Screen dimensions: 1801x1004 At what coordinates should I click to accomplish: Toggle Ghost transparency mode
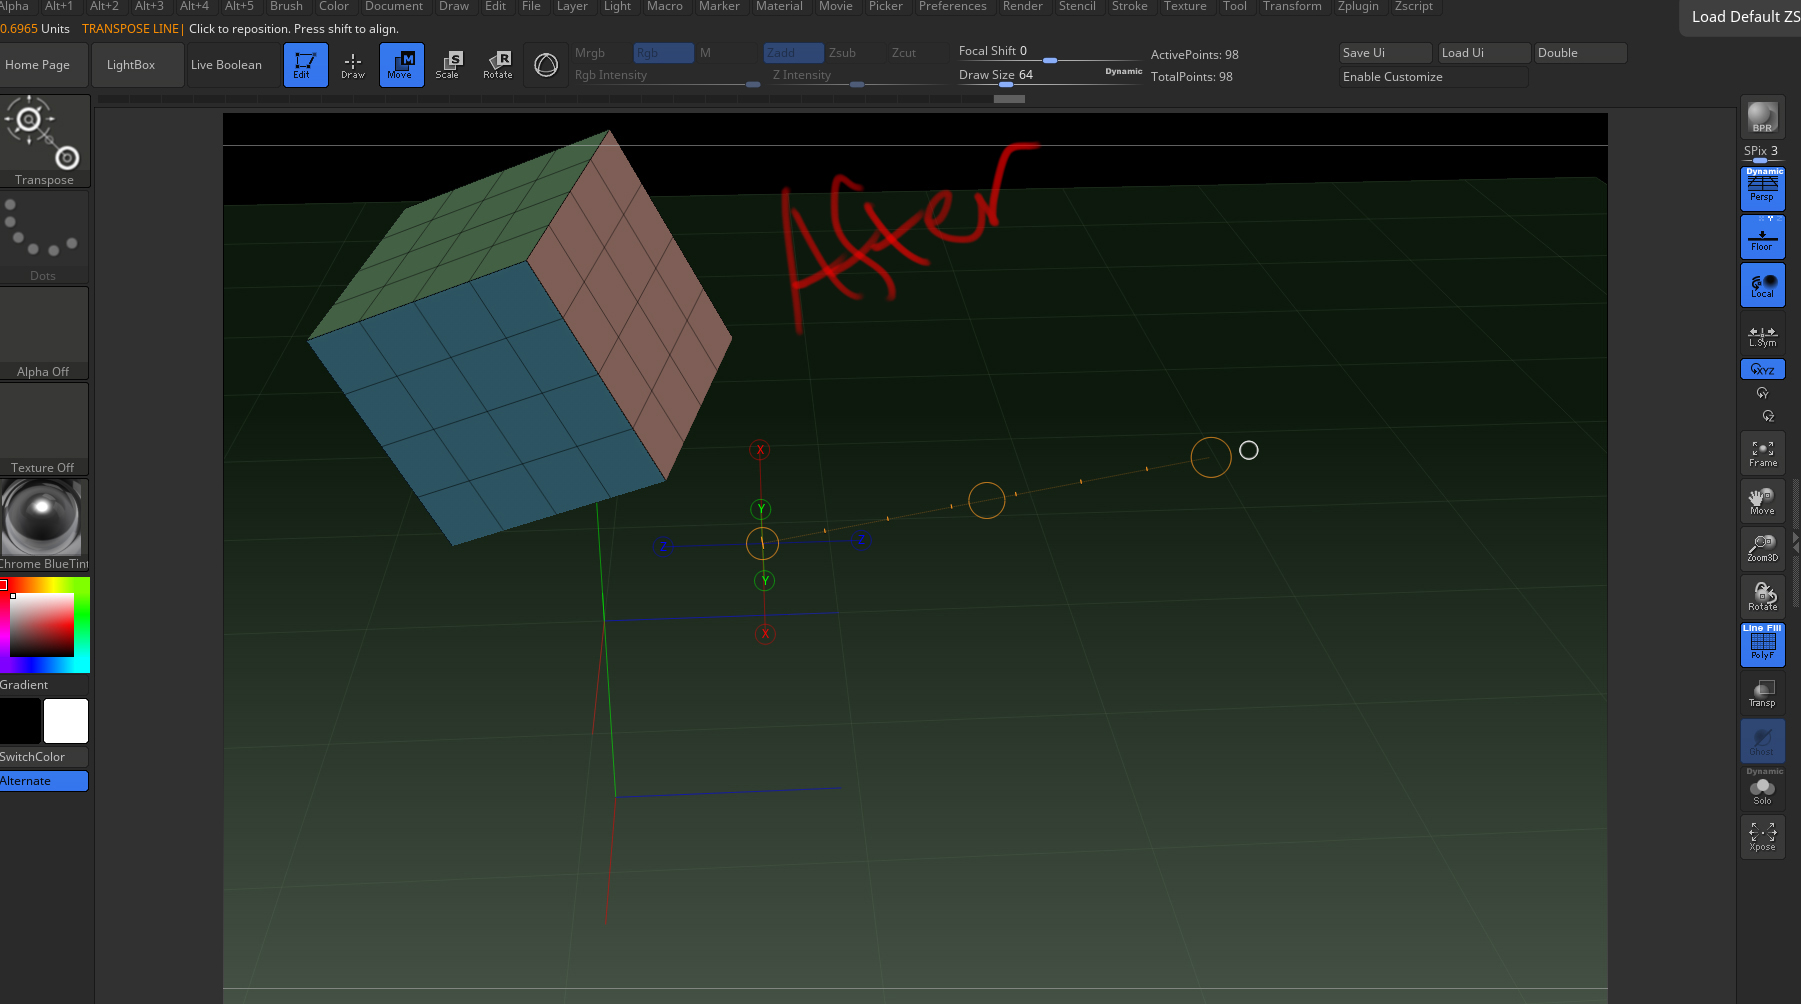(x=1762, y=741)
